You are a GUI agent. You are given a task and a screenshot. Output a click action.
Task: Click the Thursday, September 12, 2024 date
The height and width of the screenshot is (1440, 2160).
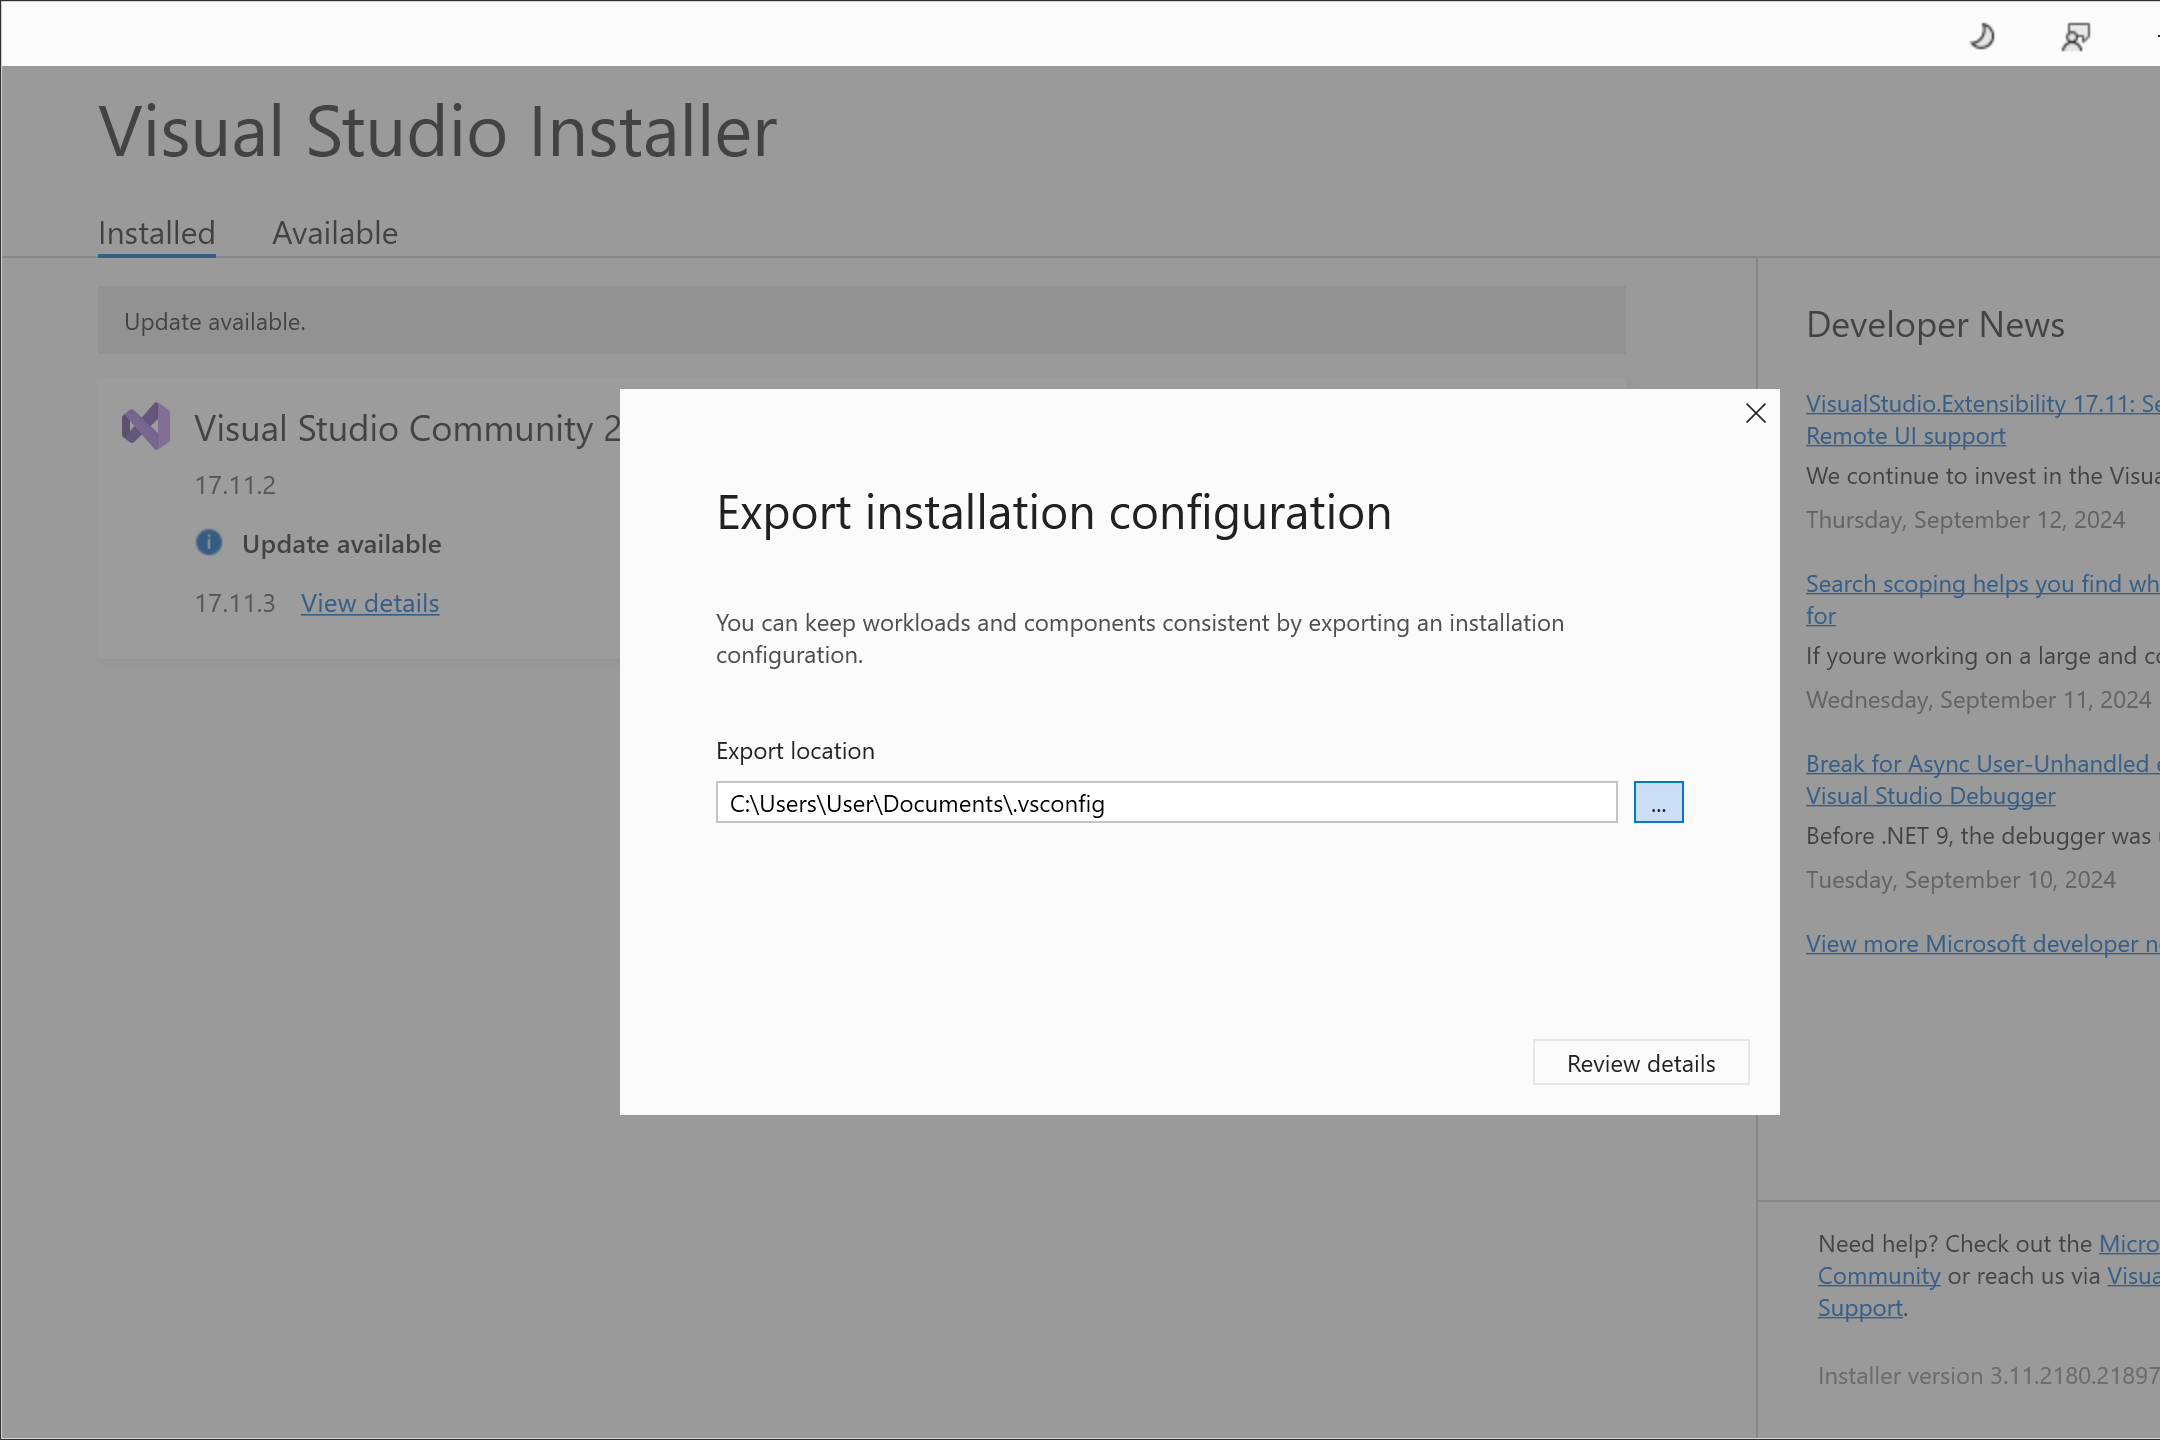click(1965, 520)
